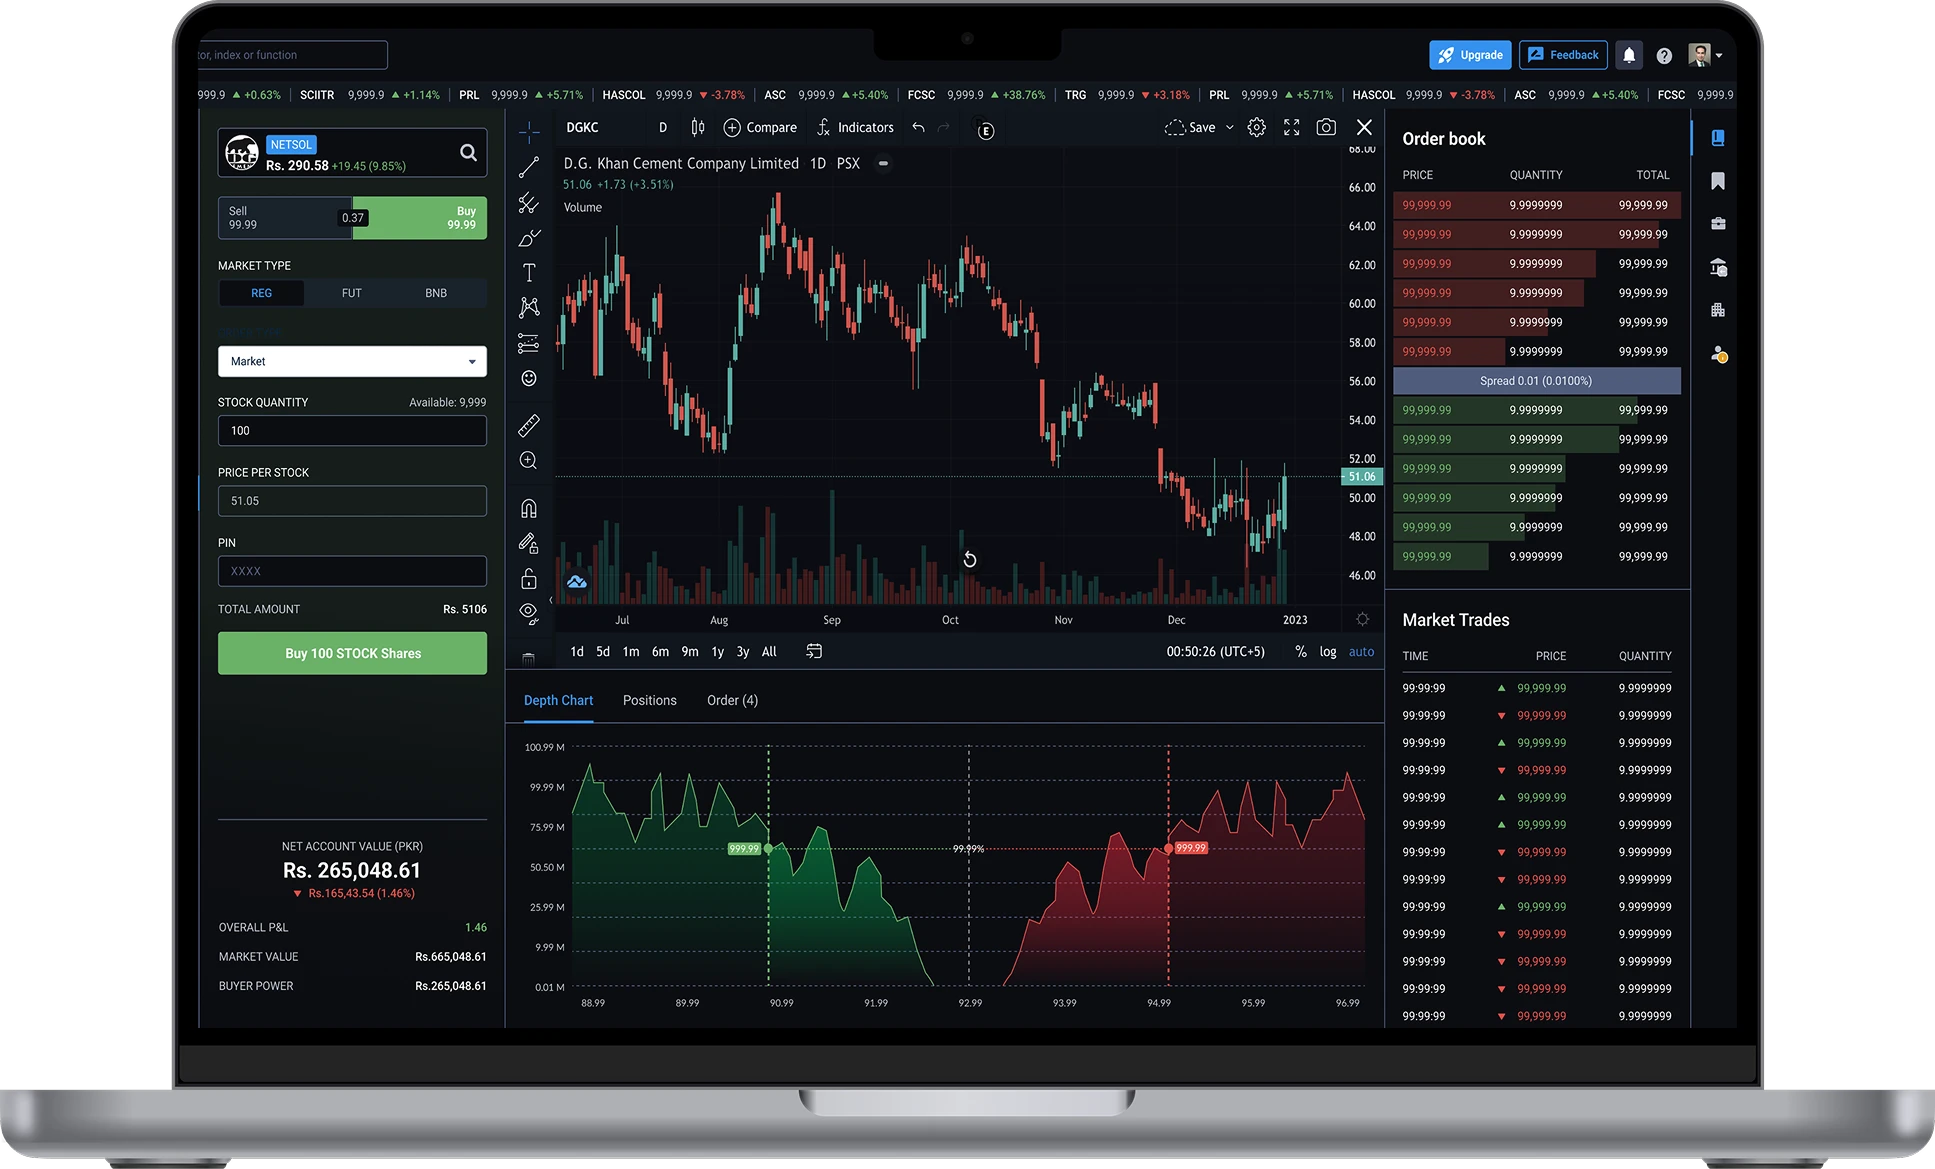Open the Market order type dropdown

coord(352,361)
